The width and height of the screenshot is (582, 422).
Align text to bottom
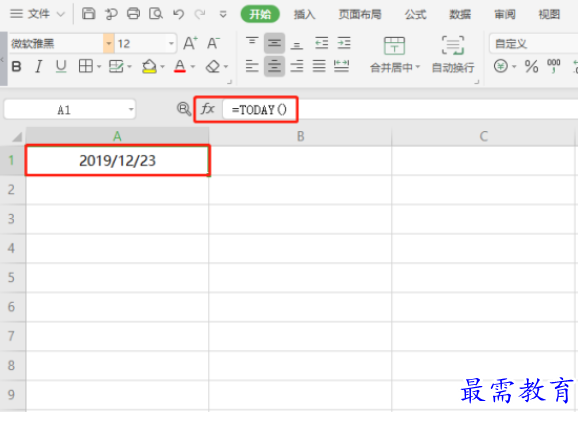(x=297, y=44)
